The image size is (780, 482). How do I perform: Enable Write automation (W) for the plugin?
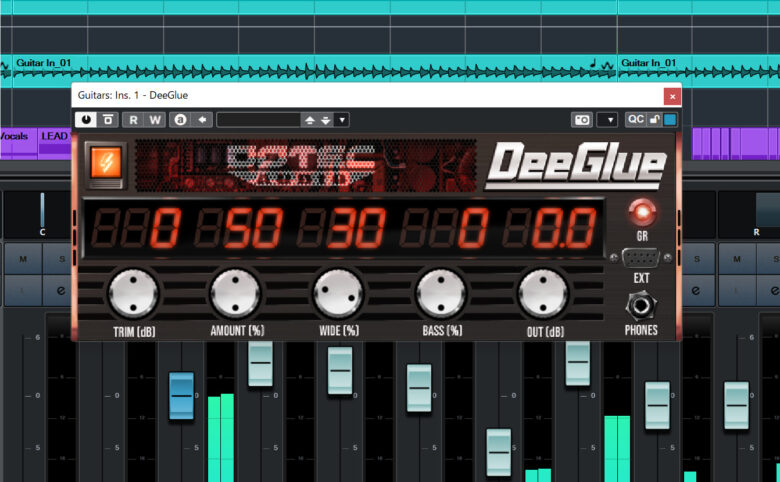click(155, 119)
